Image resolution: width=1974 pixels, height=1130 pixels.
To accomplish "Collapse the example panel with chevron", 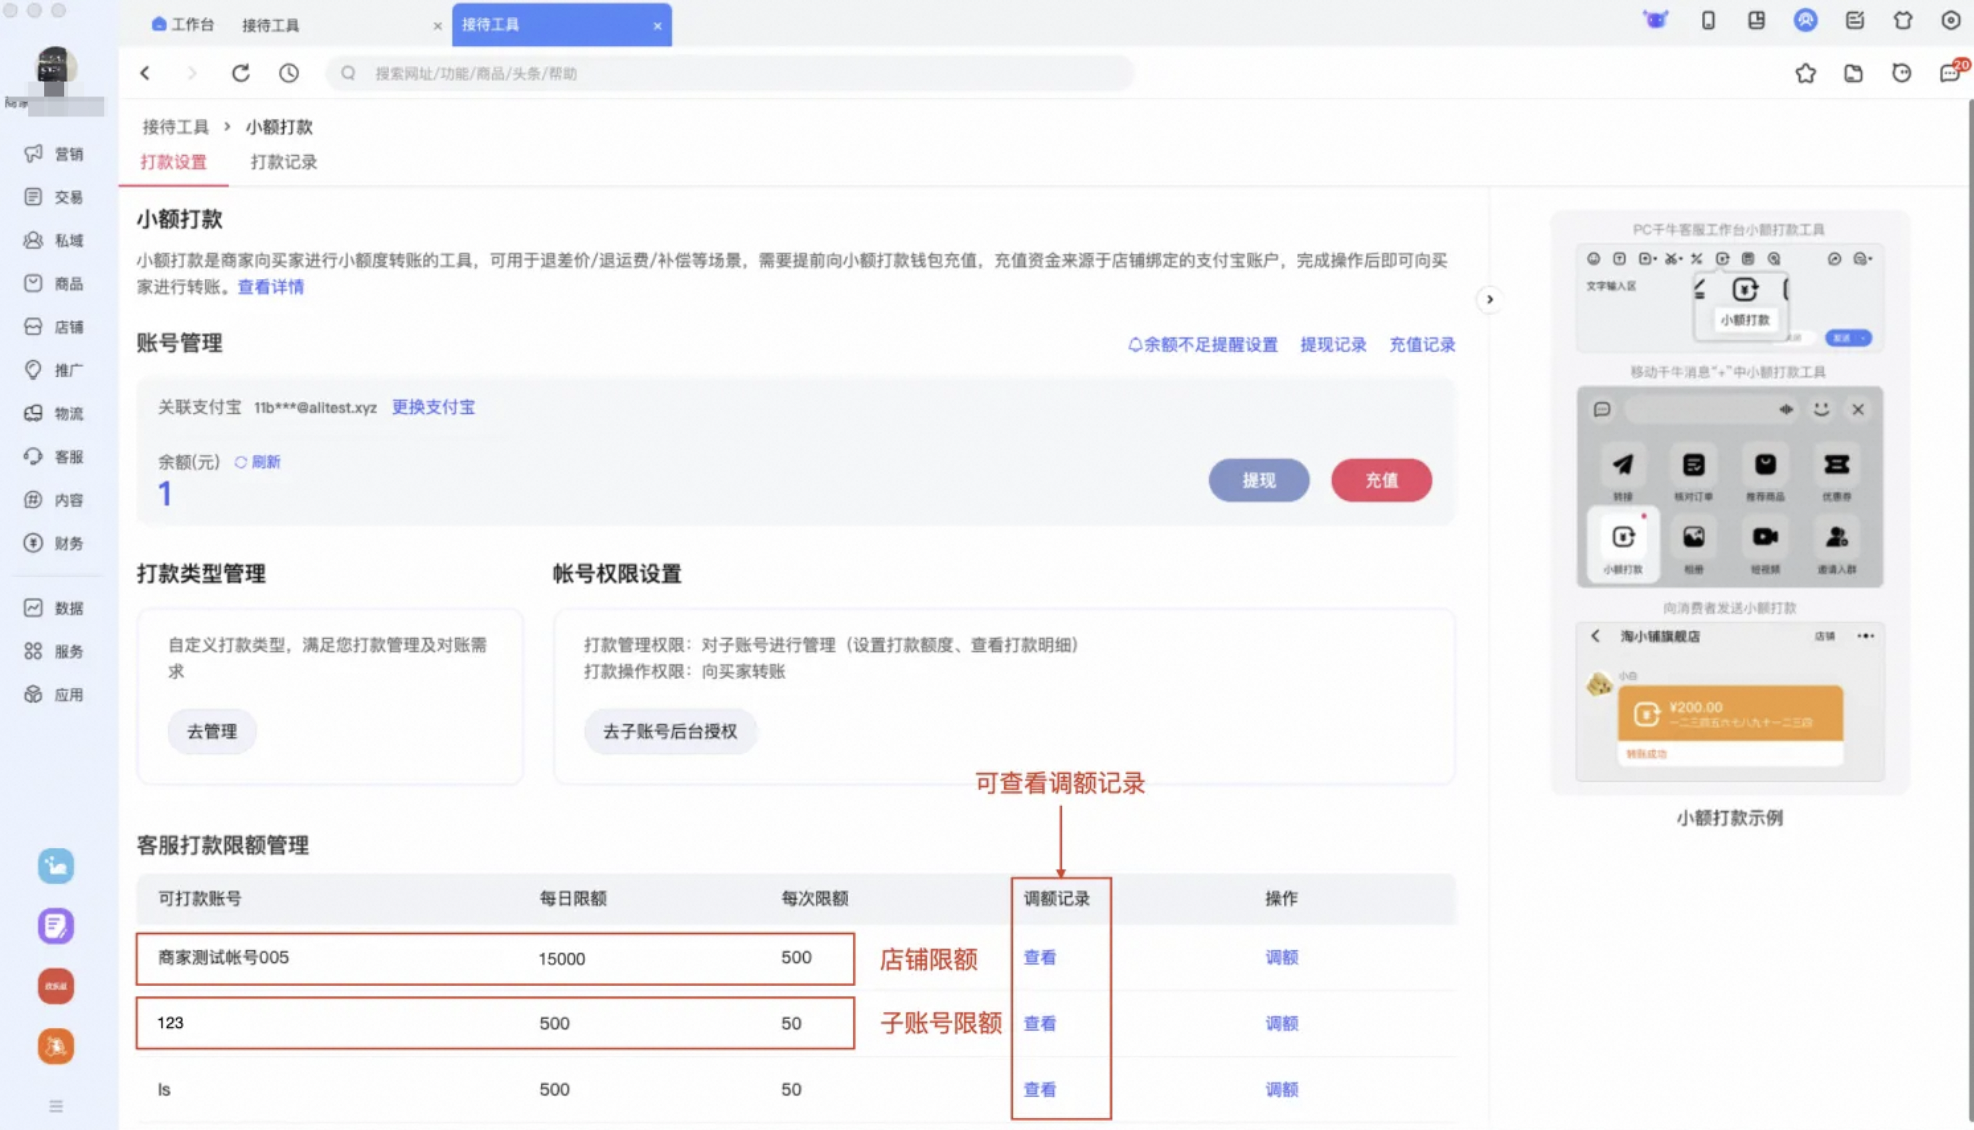I will [x=1489, y=299].
